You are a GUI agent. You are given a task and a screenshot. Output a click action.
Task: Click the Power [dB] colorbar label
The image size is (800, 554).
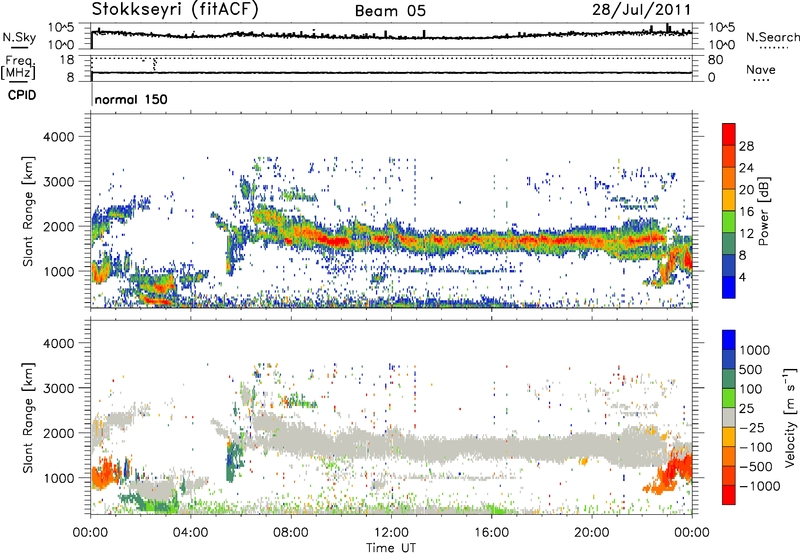763,211
